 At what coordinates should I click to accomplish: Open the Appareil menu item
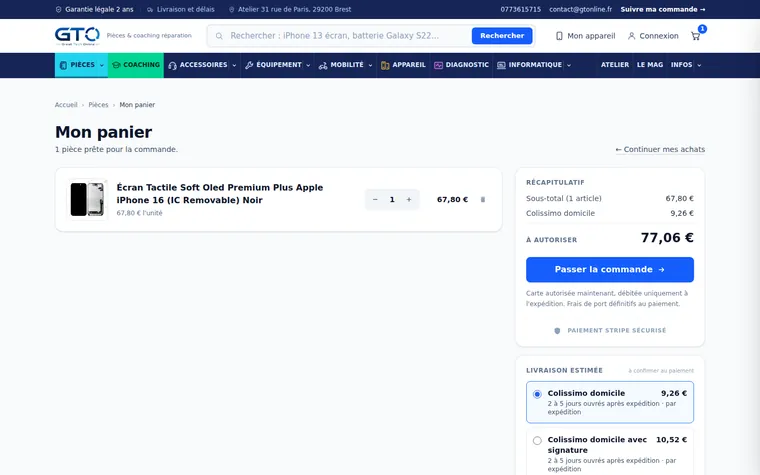click(403, 65)
